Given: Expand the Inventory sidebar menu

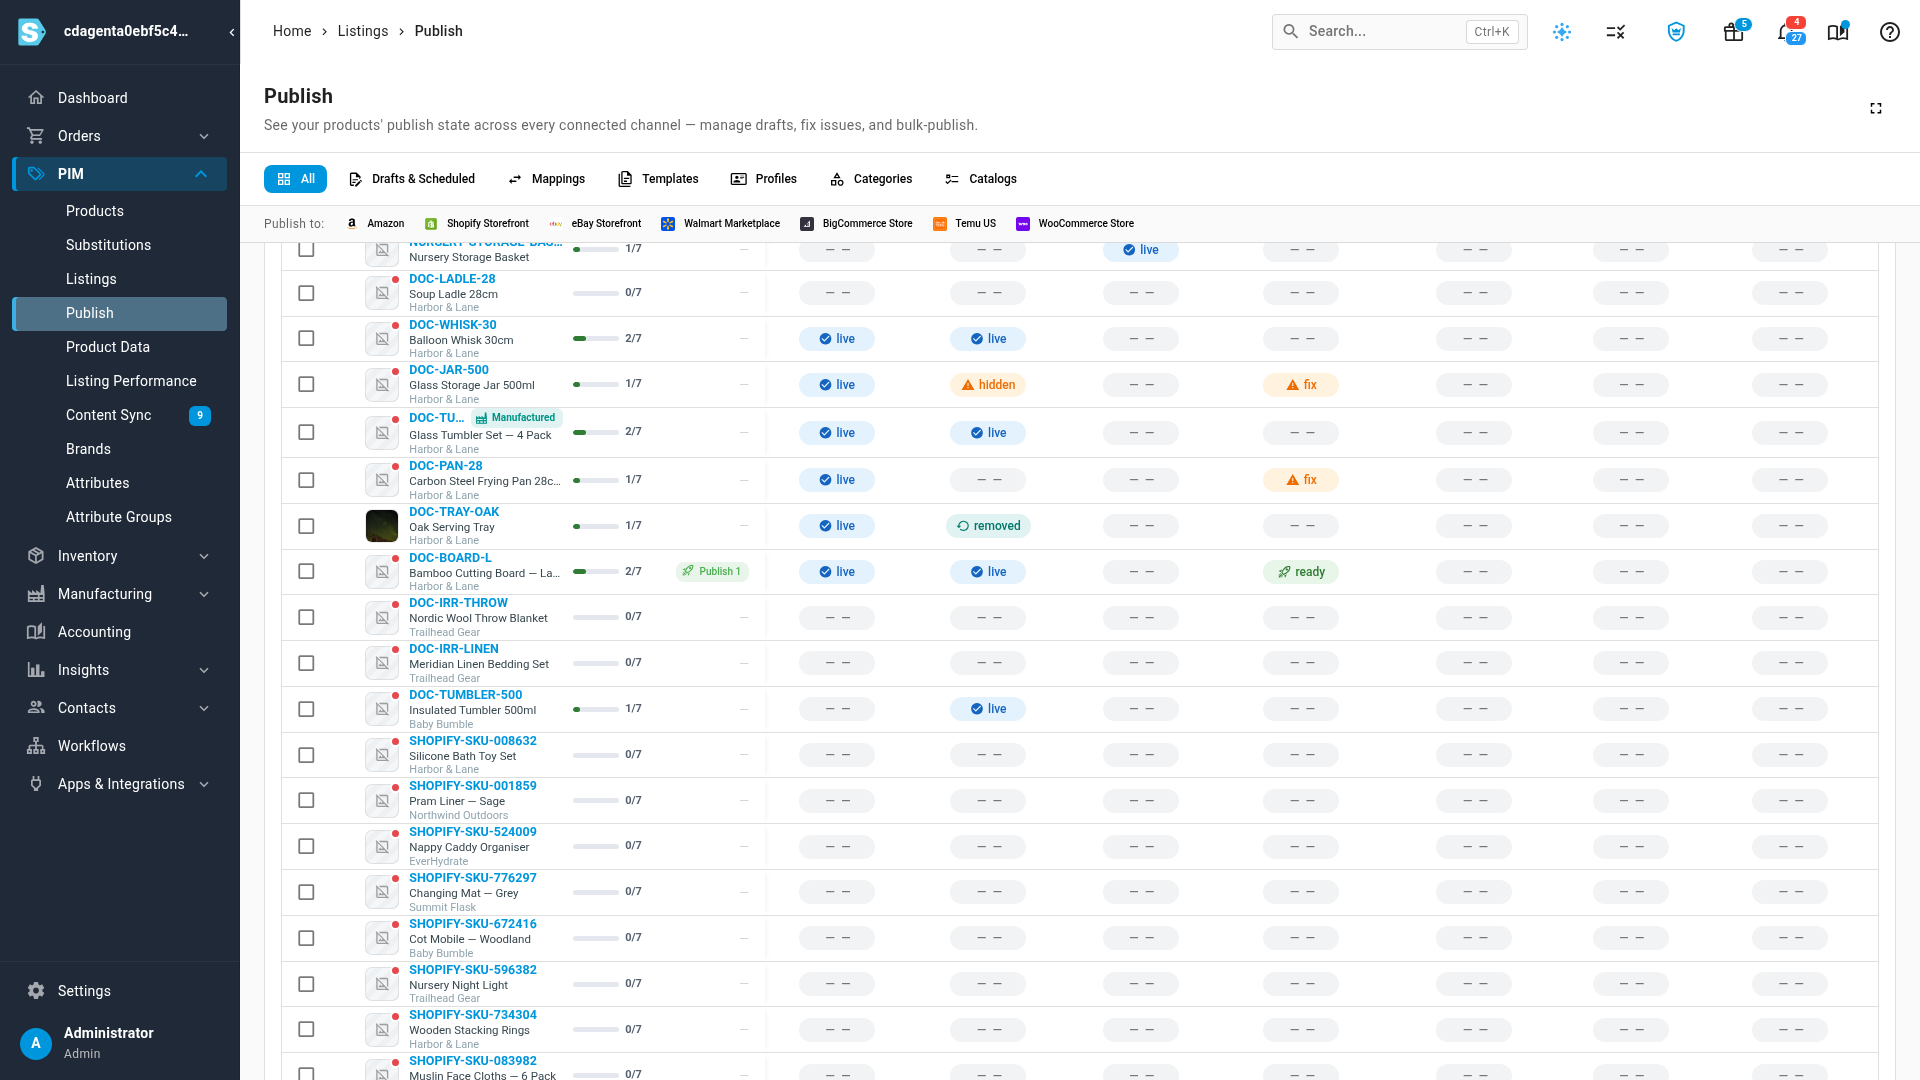Looking at the screenshot, I should pyautogui.click(x=204, y=556).
